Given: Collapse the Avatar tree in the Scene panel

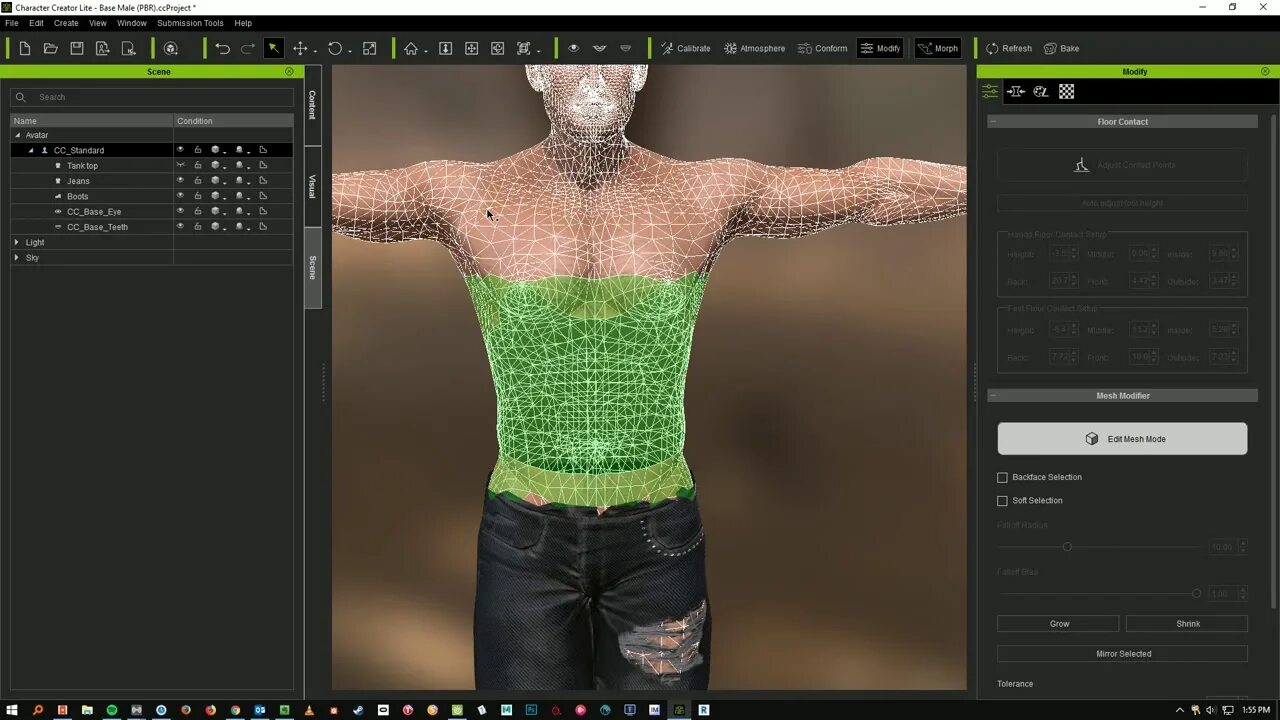Looking at the screenshot, I should click(16, 135).
